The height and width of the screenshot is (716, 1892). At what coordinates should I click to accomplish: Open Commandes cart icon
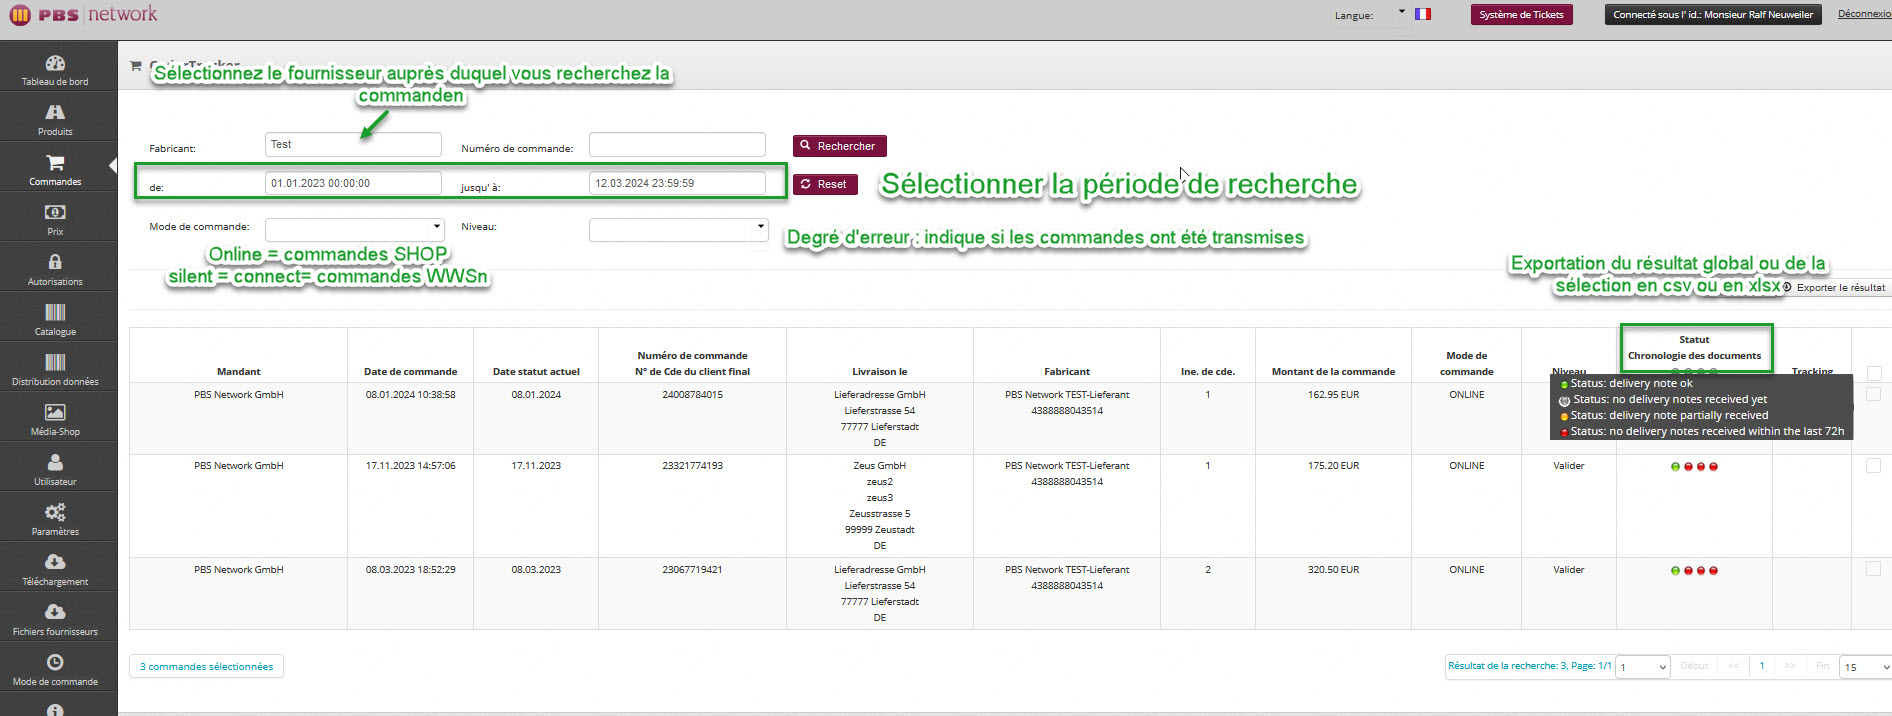click(55, 162)
